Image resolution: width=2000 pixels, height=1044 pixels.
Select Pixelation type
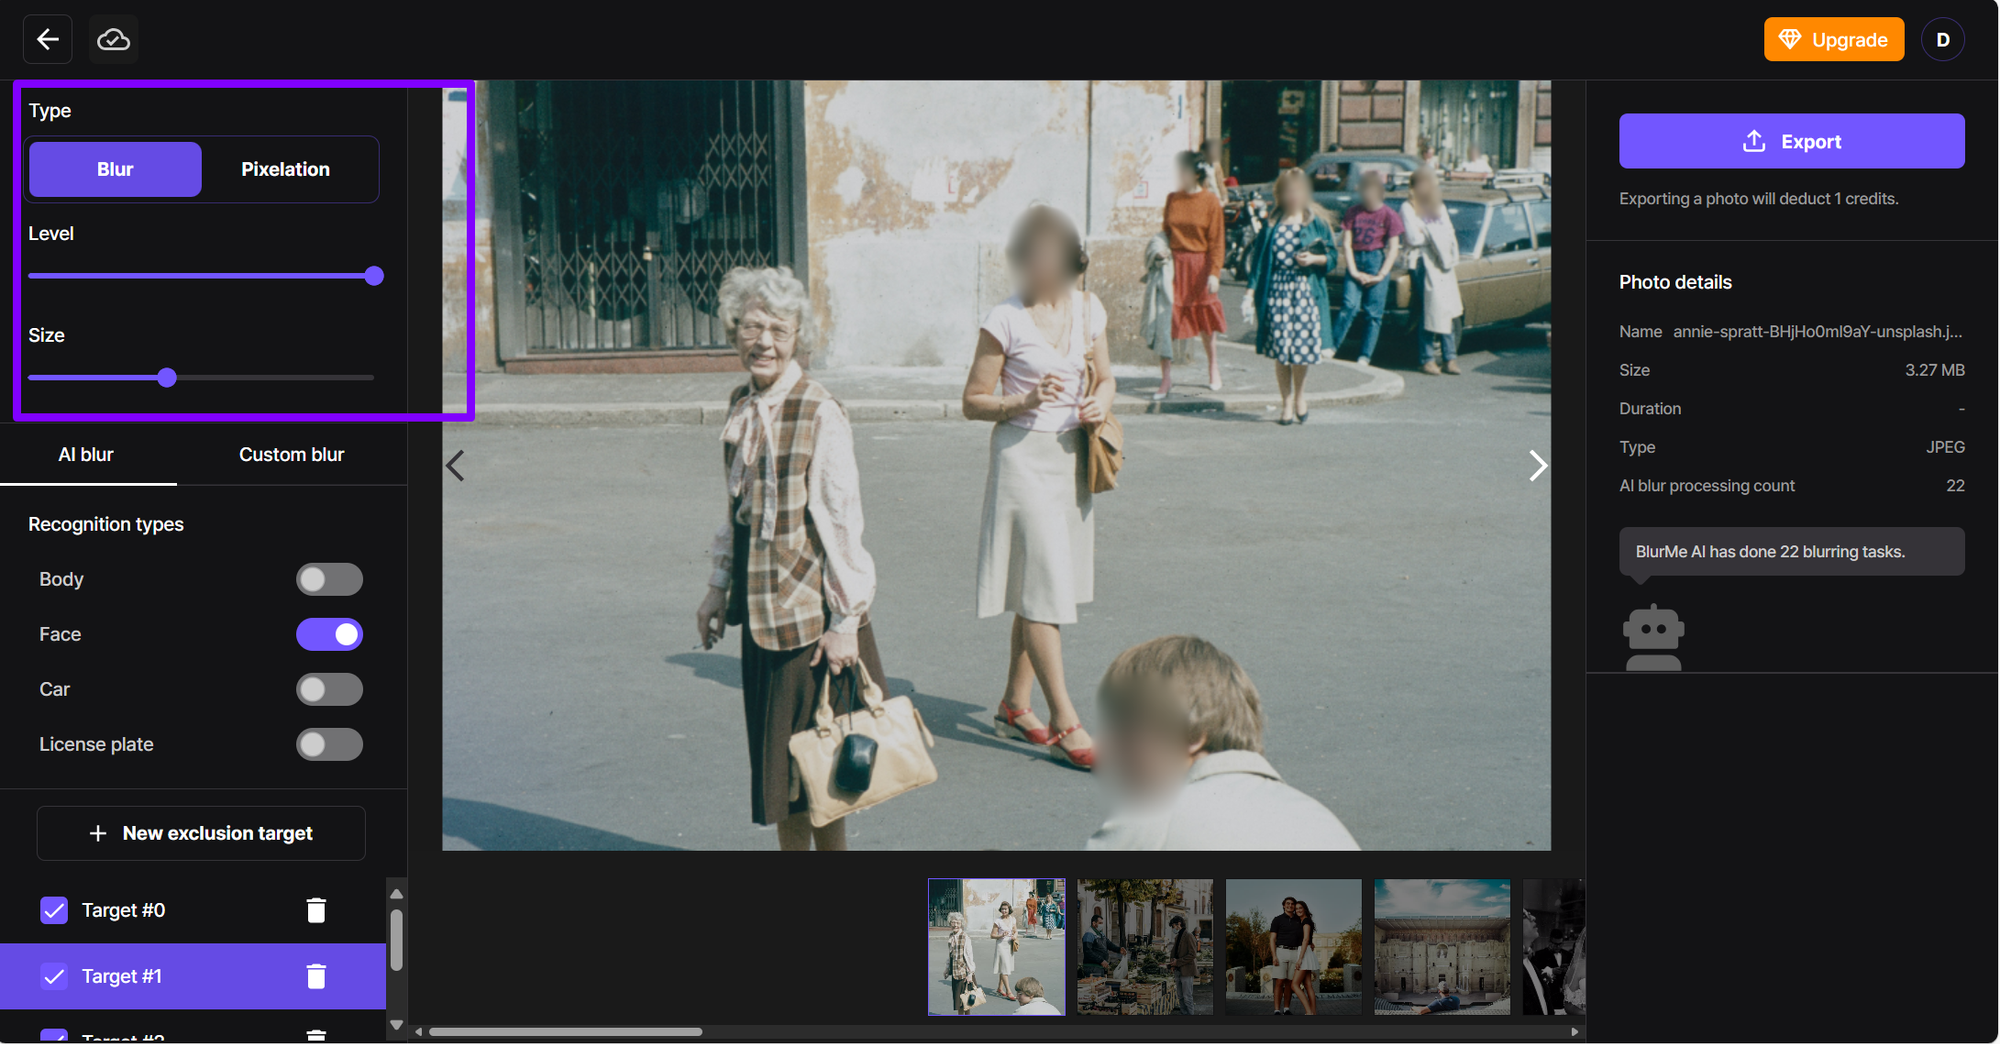coord(285,169)
